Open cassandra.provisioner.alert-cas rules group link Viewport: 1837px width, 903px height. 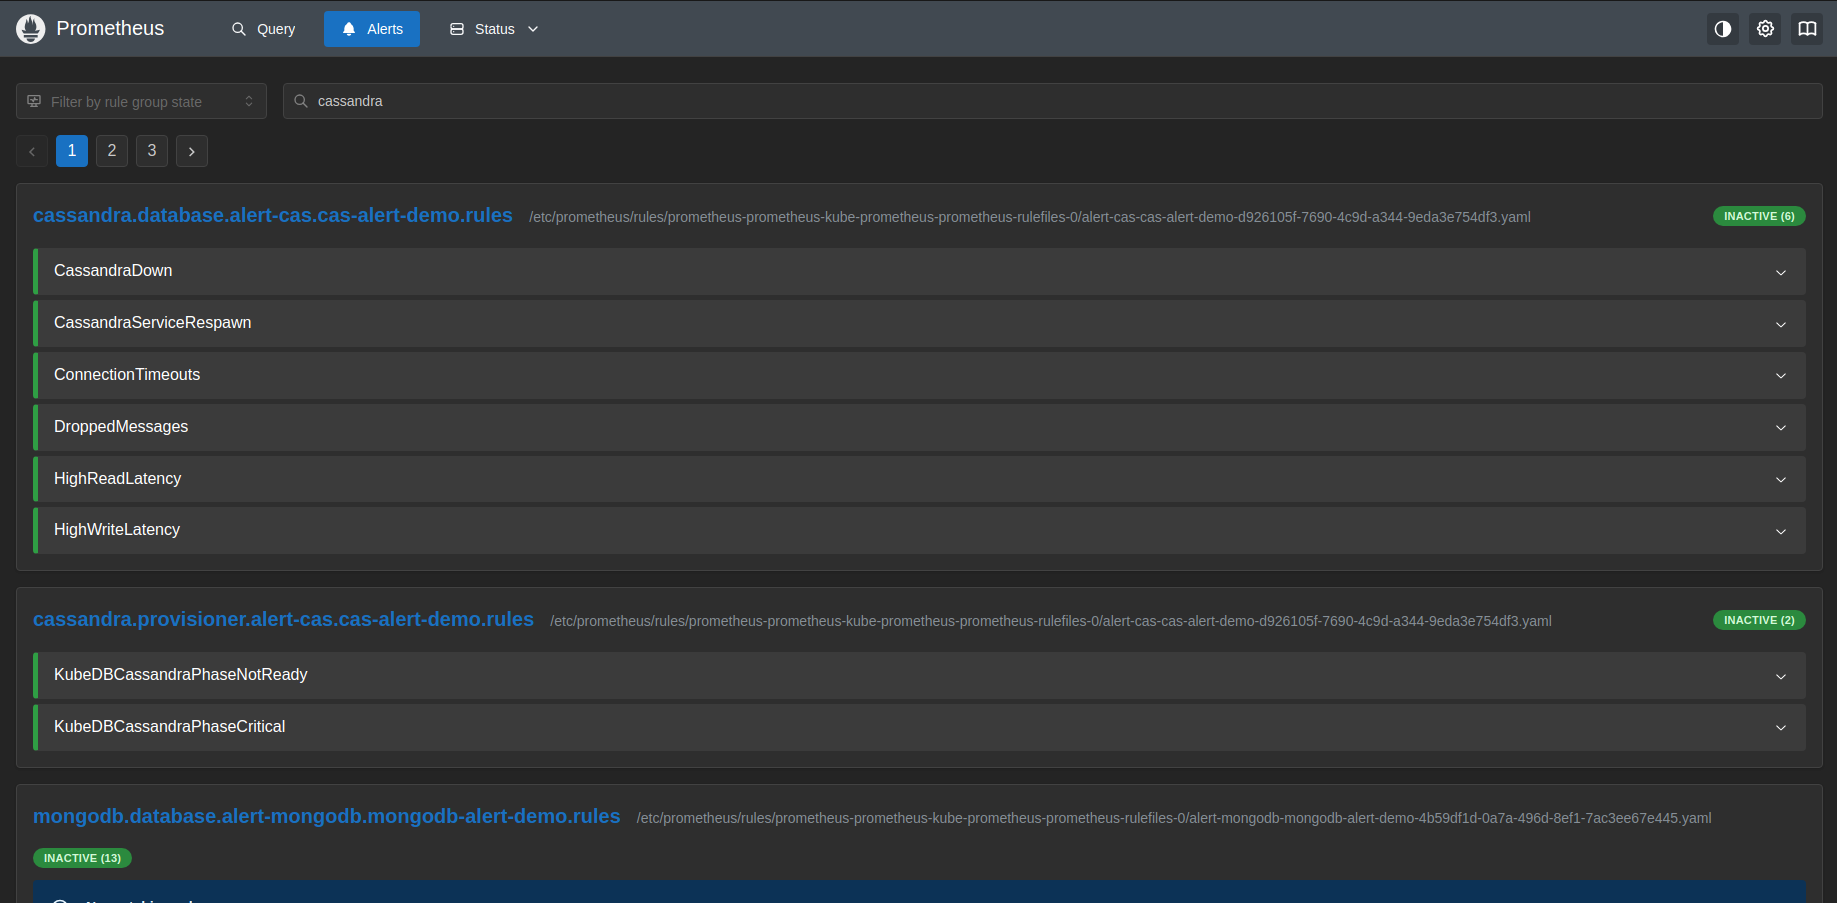point(283,620)
